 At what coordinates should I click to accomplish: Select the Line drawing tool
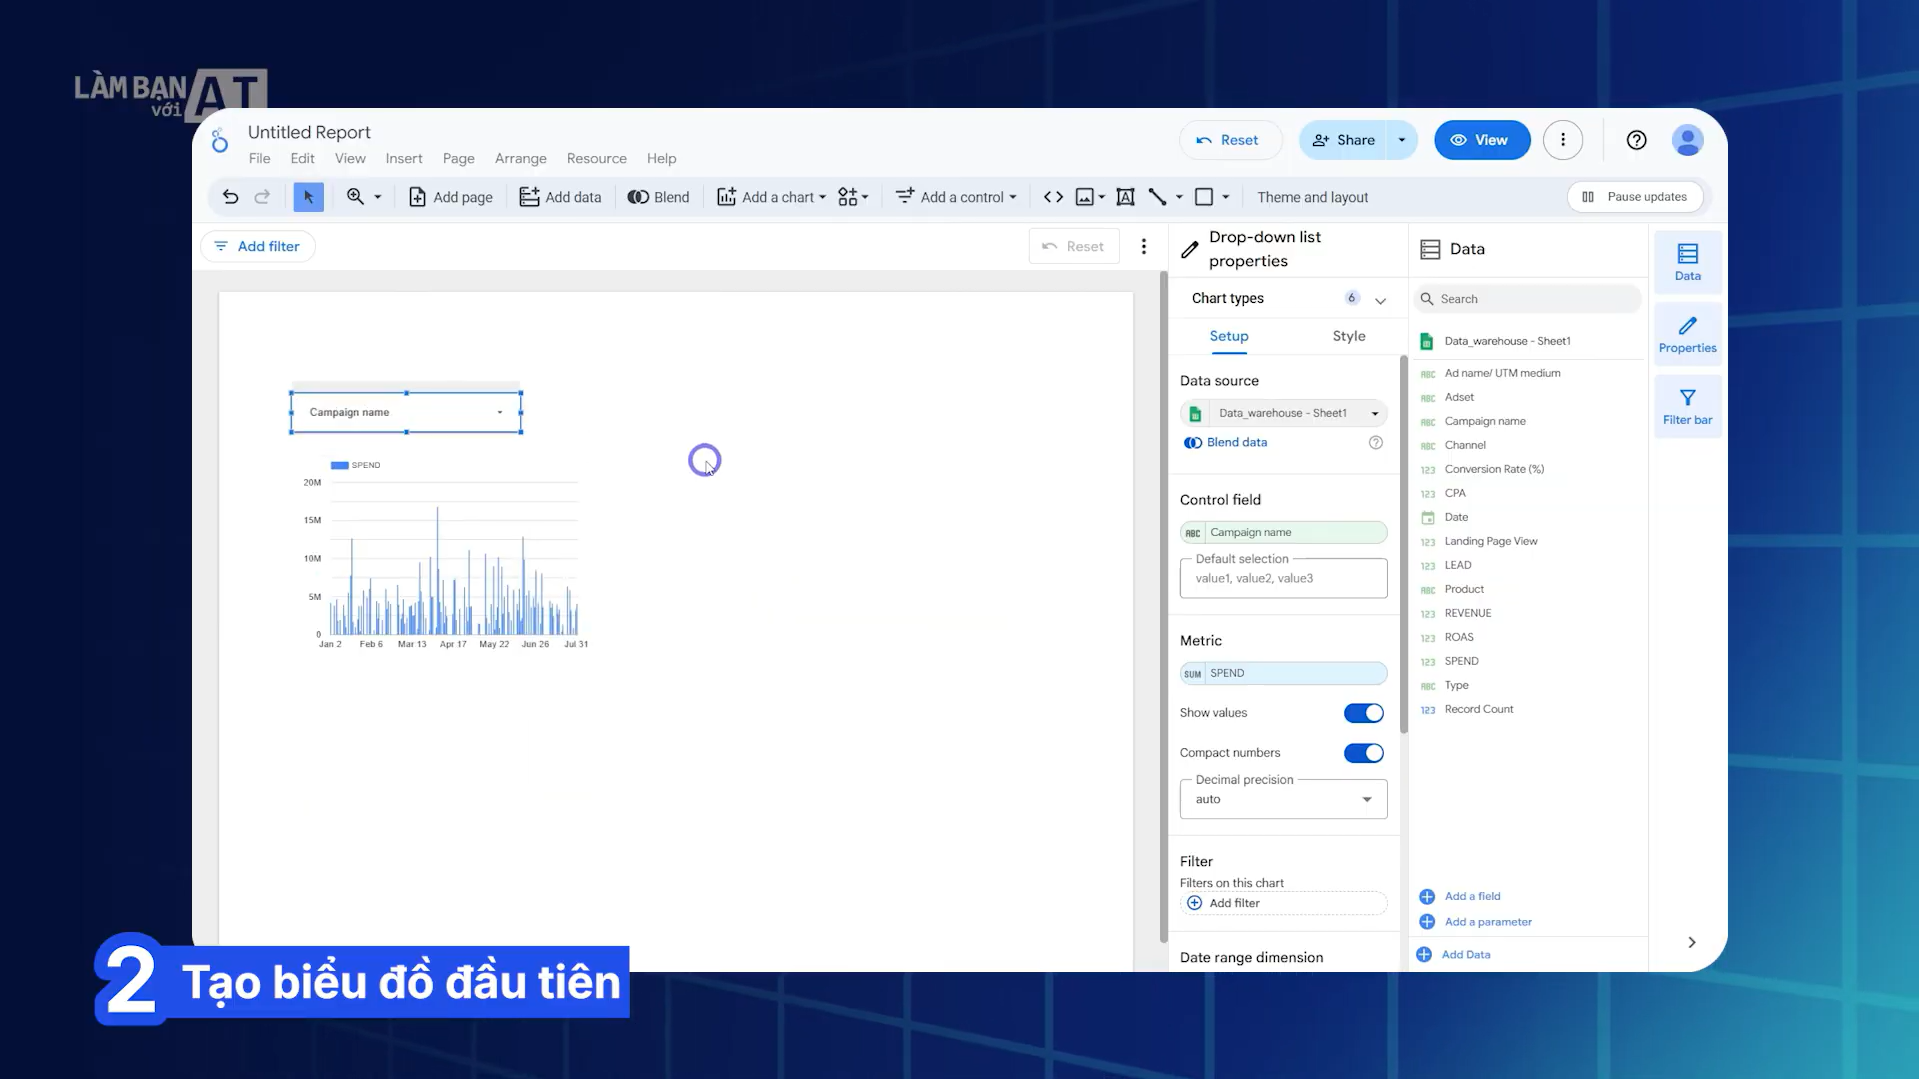1157,197
